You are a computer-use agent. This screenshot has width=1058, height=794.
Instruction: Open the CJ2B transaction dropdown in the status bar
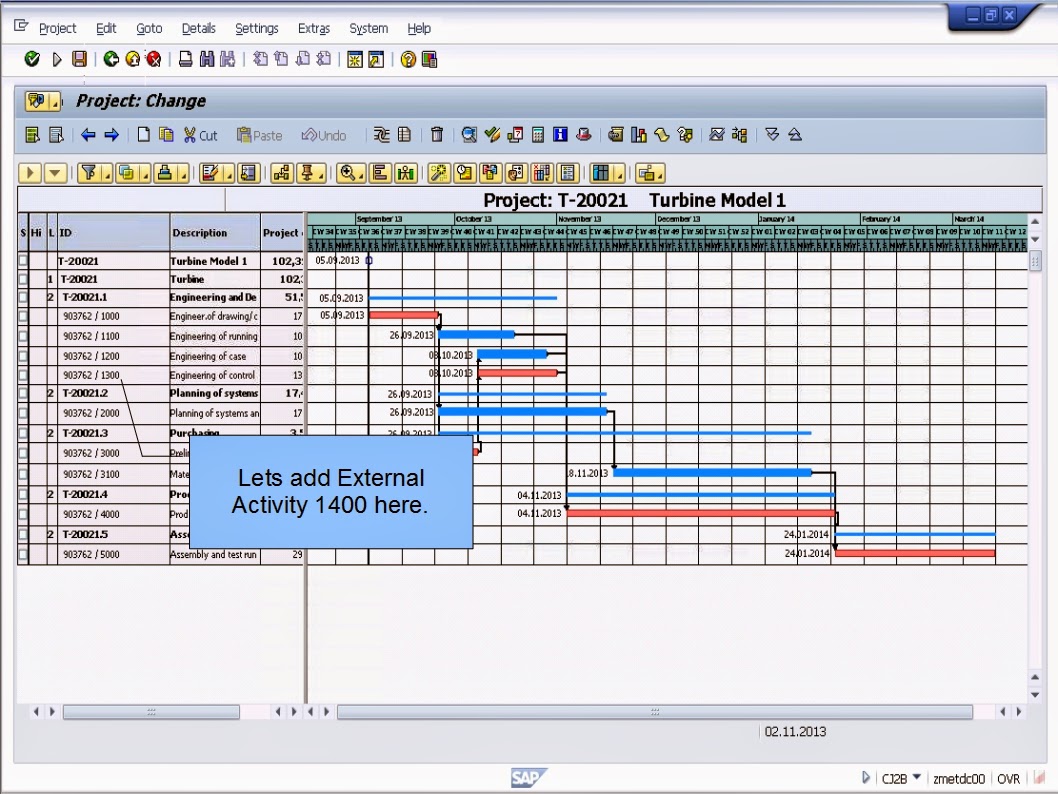917,777
